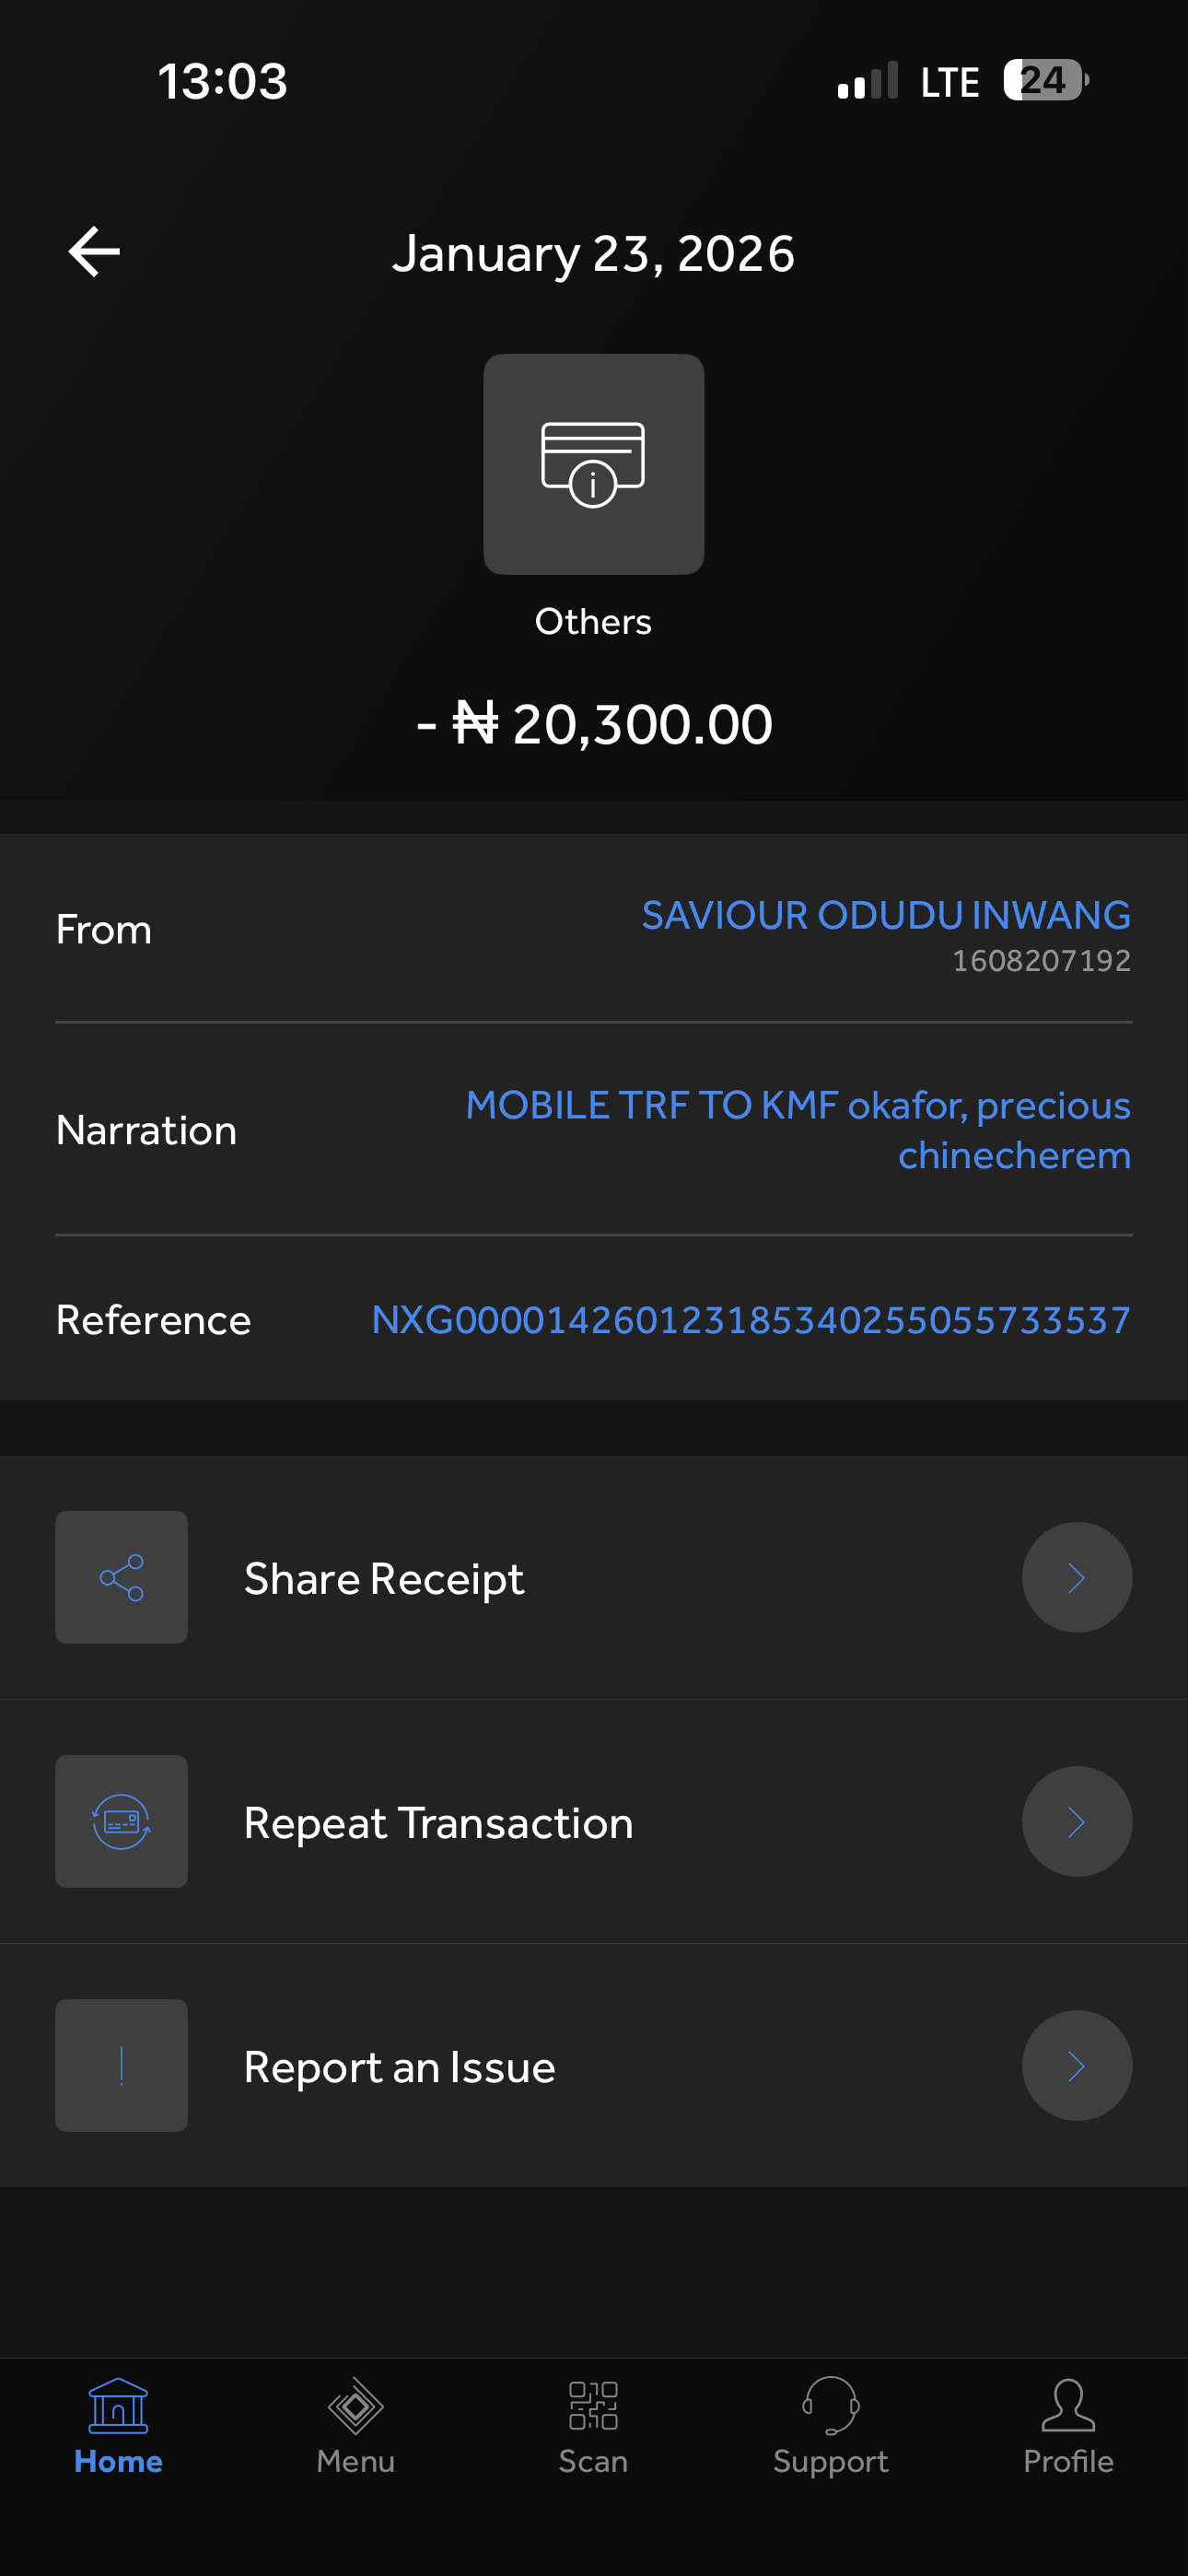The height and width of the screenshot is (2576, 1188).
Task: Expand Report an Issue chevron arrow
Action: click(x=1076, y=2065)
